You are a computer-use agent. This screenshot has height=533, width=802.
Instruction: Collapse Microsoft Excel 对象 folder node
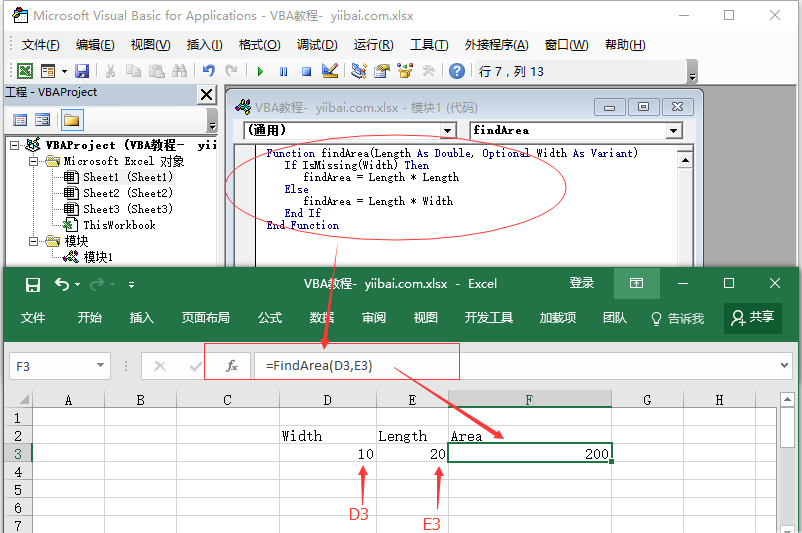point(33,161)
